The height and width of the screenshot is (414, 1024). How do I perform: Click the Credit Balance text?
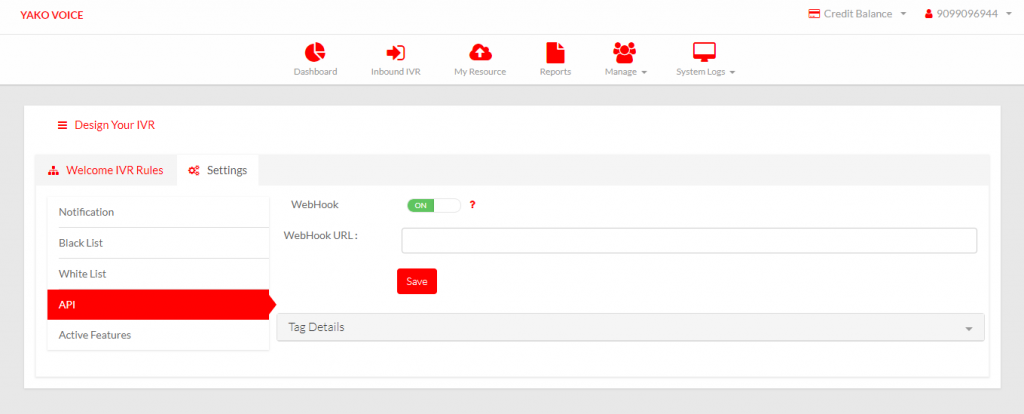(857, 14)
